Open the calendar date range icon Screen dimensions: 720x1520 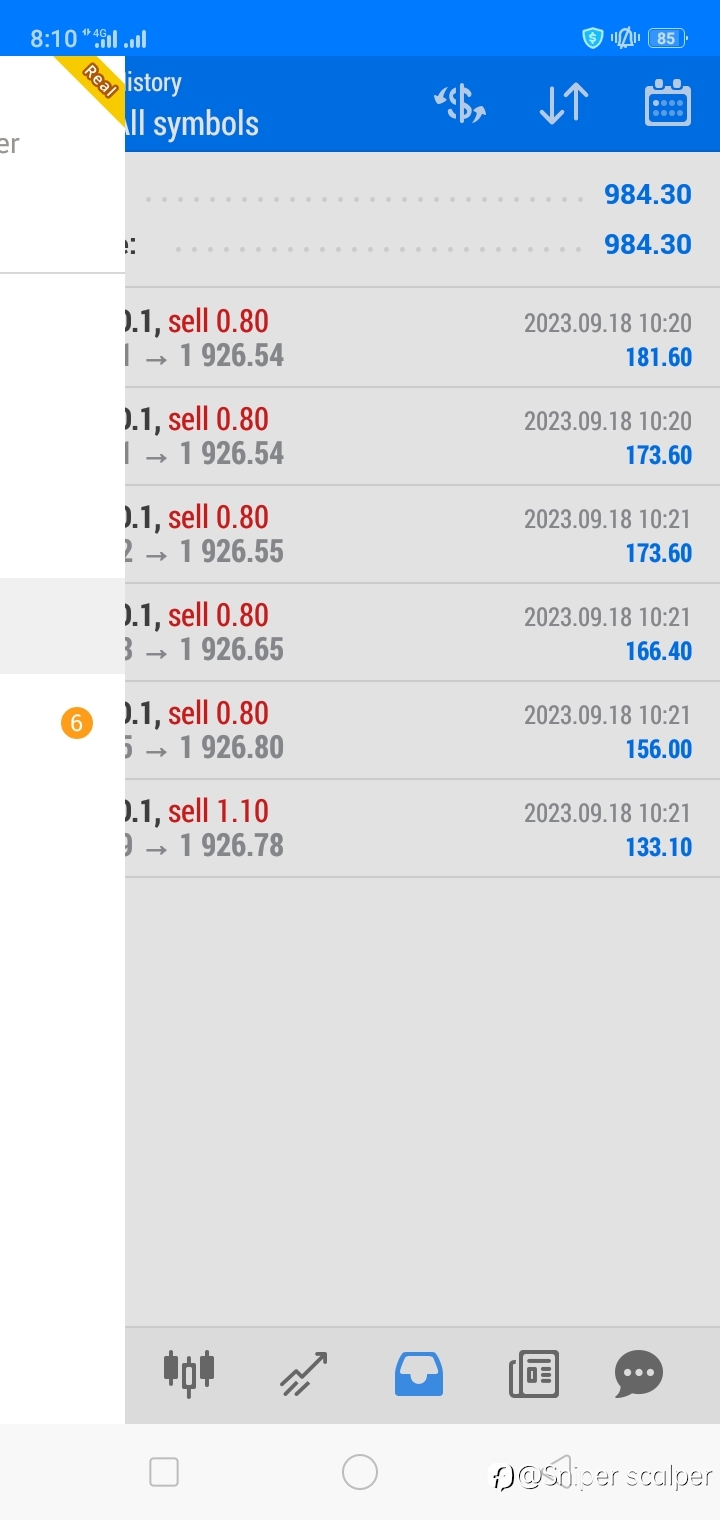(x=667, y=104)
